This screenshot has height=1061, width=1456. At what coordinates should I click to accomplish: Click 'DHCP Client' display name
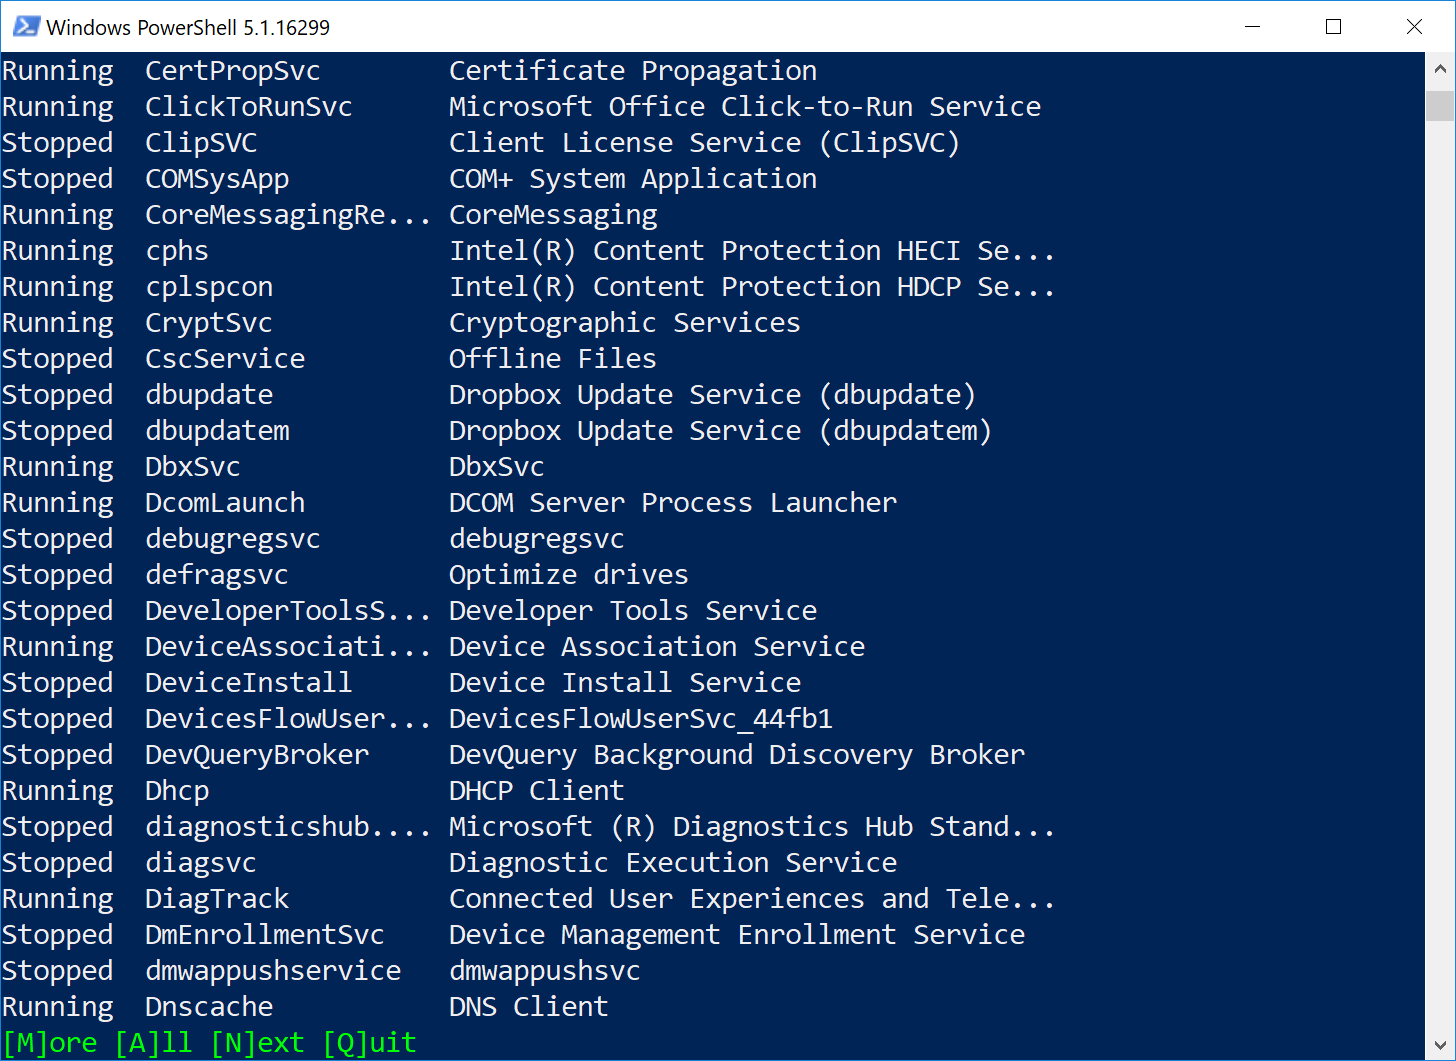(537, 791)
